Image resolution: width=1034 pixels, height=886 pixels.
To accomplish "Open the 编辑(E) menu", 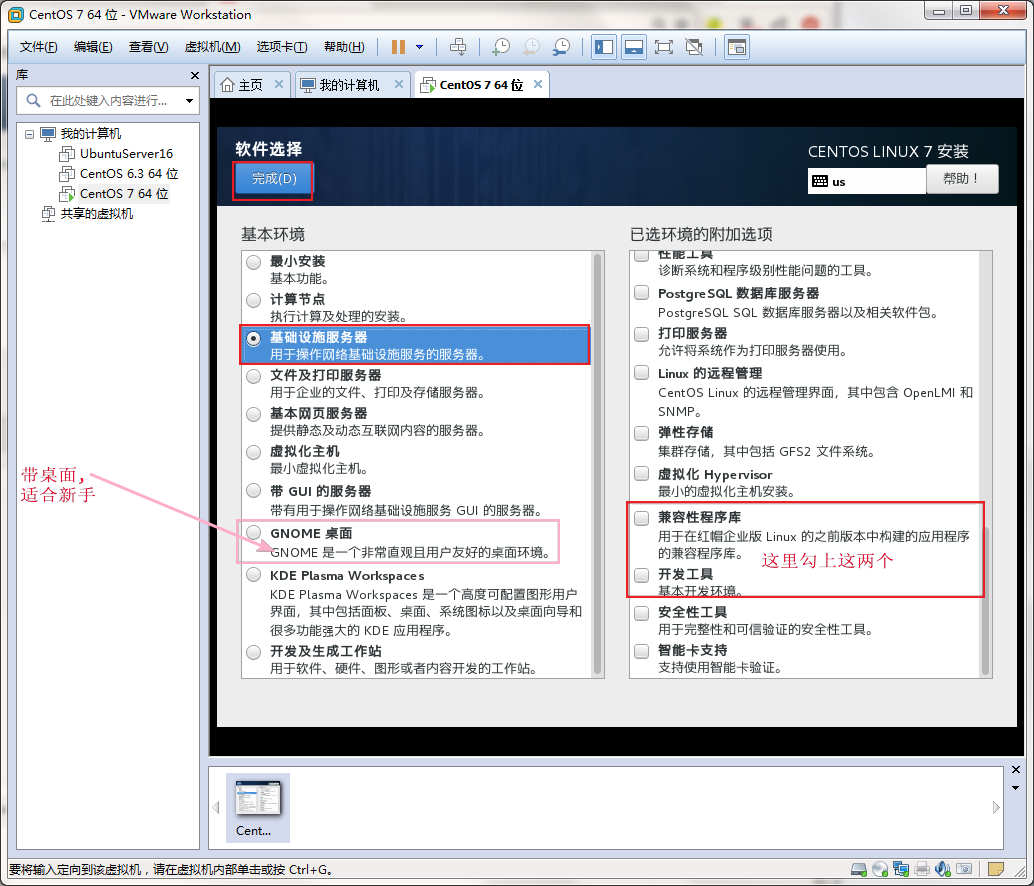I will click(x=93, y=47).
